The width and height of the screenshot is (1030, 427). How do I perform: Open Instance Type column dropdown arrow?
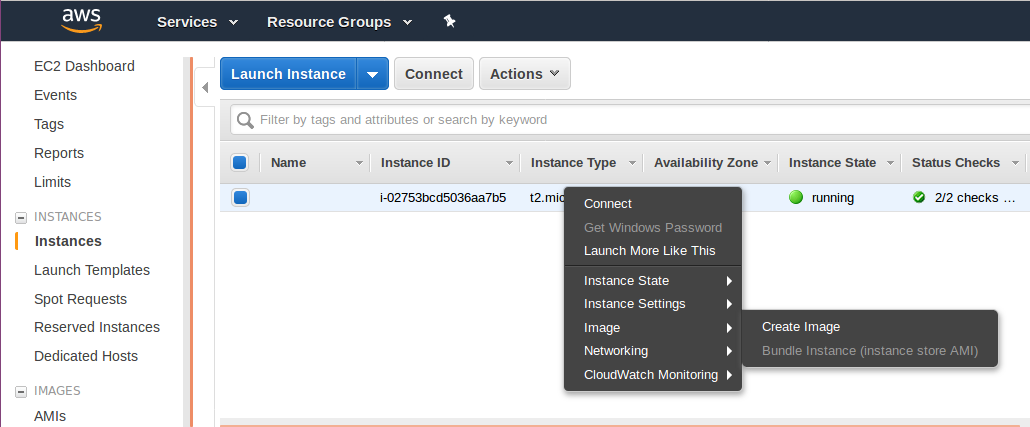coord(632,163)
